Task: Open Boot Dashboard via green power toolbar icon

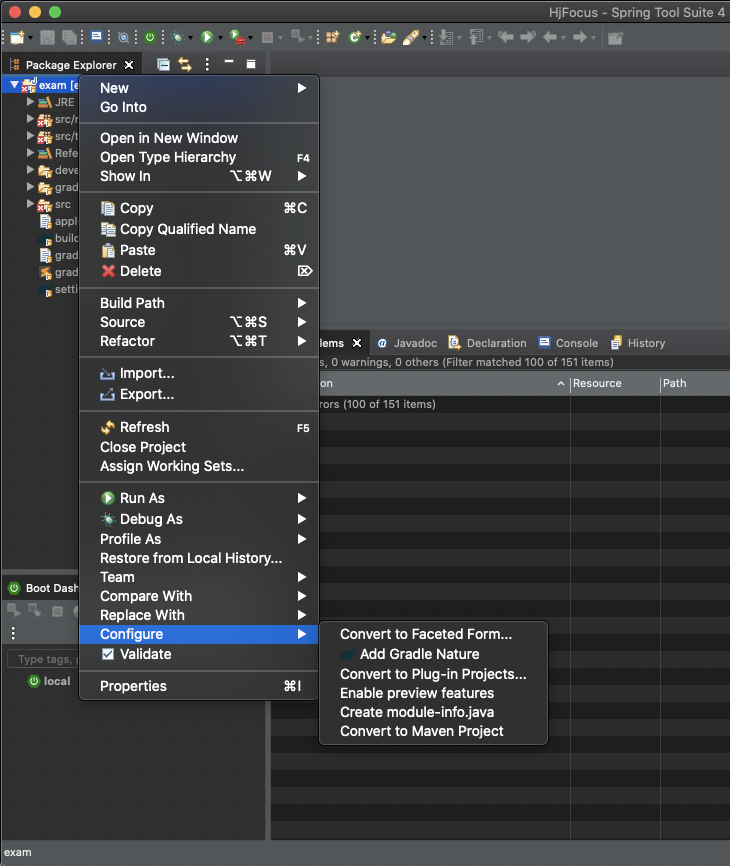Action: 150,38
